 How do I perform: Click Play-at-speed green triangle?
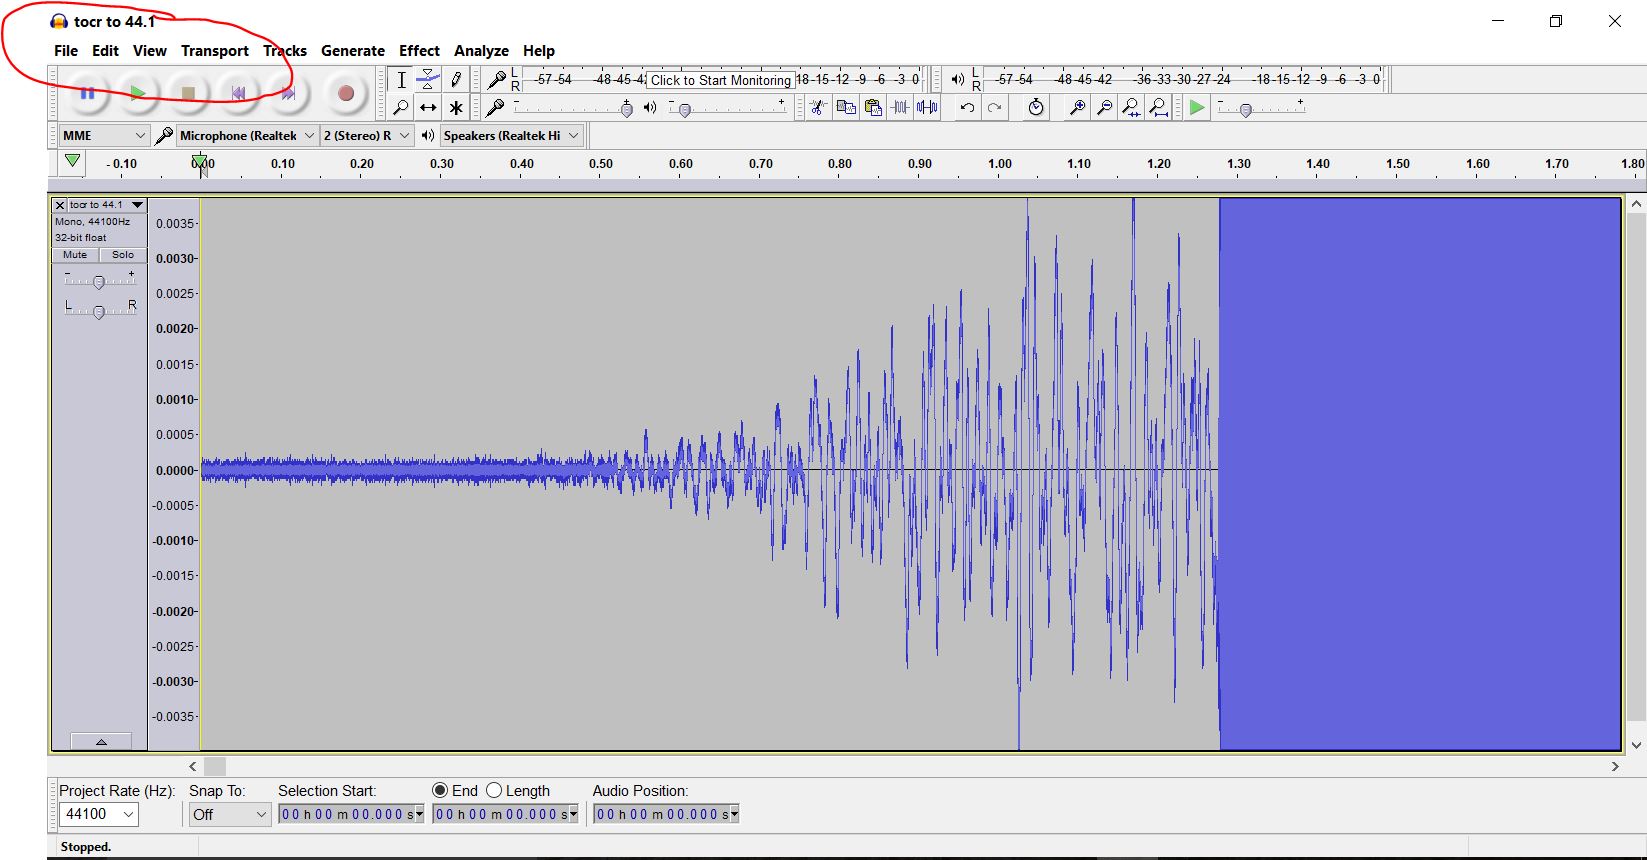coord(1196,107)
